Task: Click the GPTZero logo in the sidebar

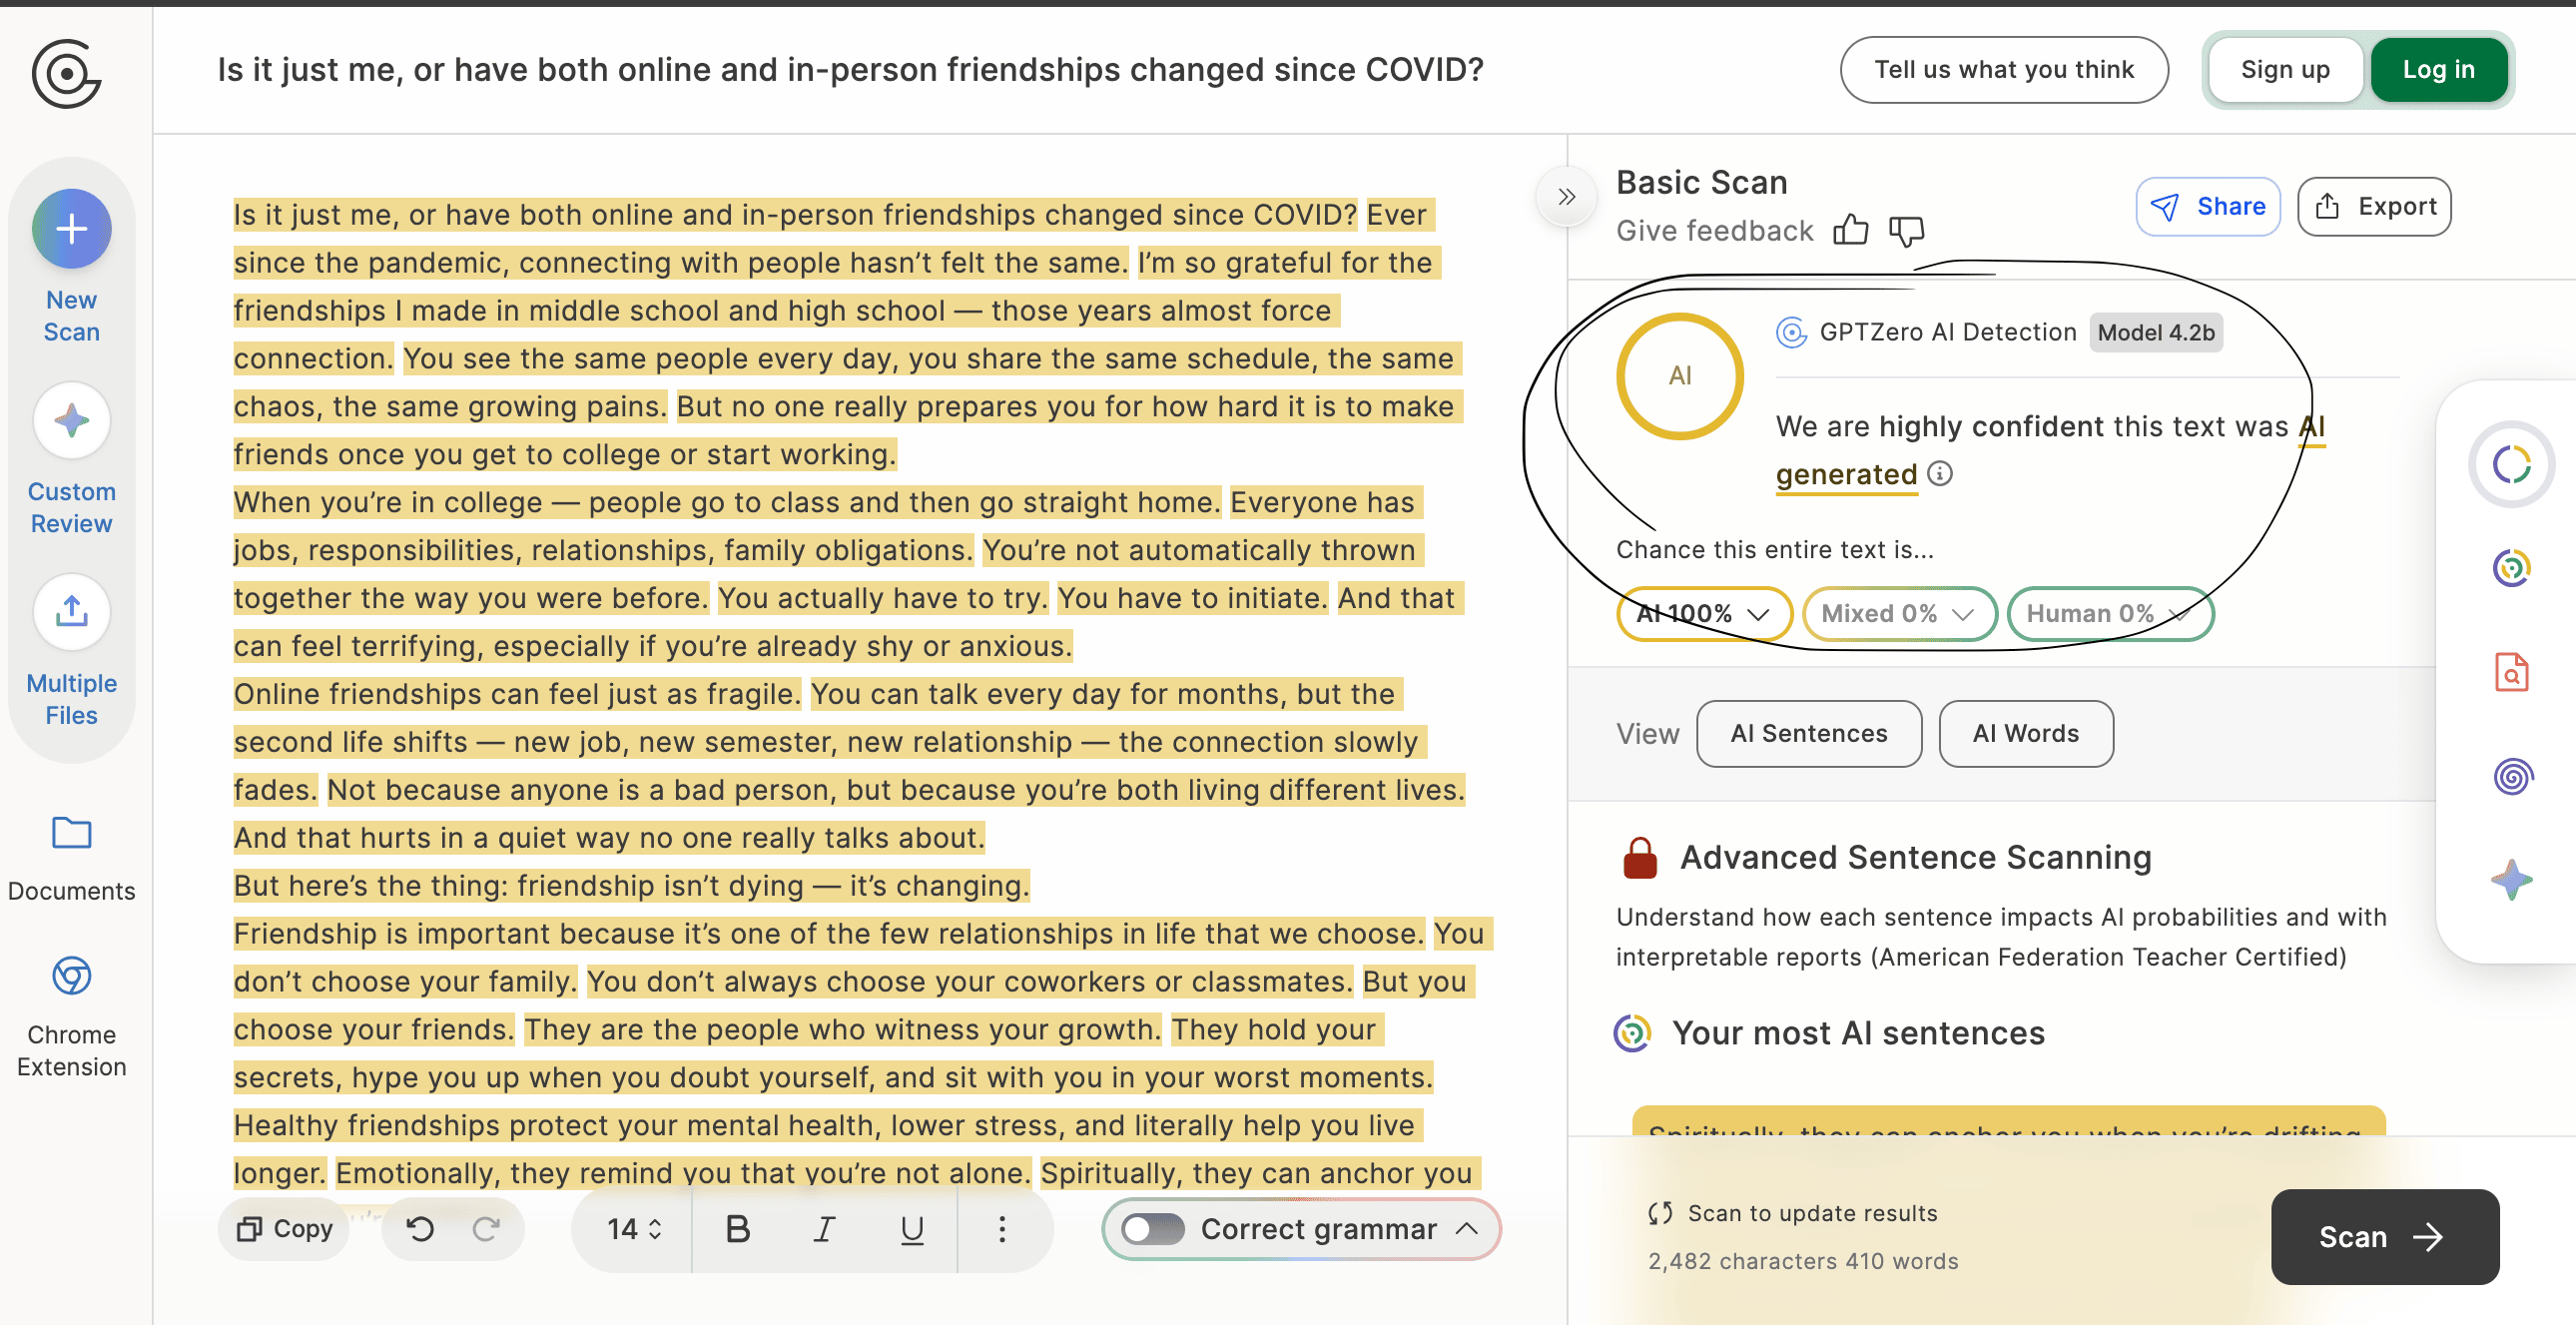Action: [66, 73]
